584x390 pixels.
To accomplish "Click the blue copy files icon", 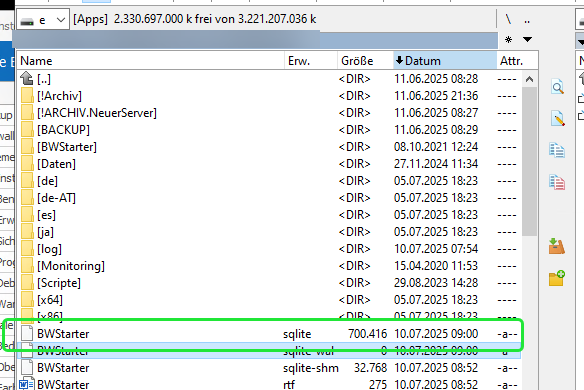I will [x=557, y=150].
